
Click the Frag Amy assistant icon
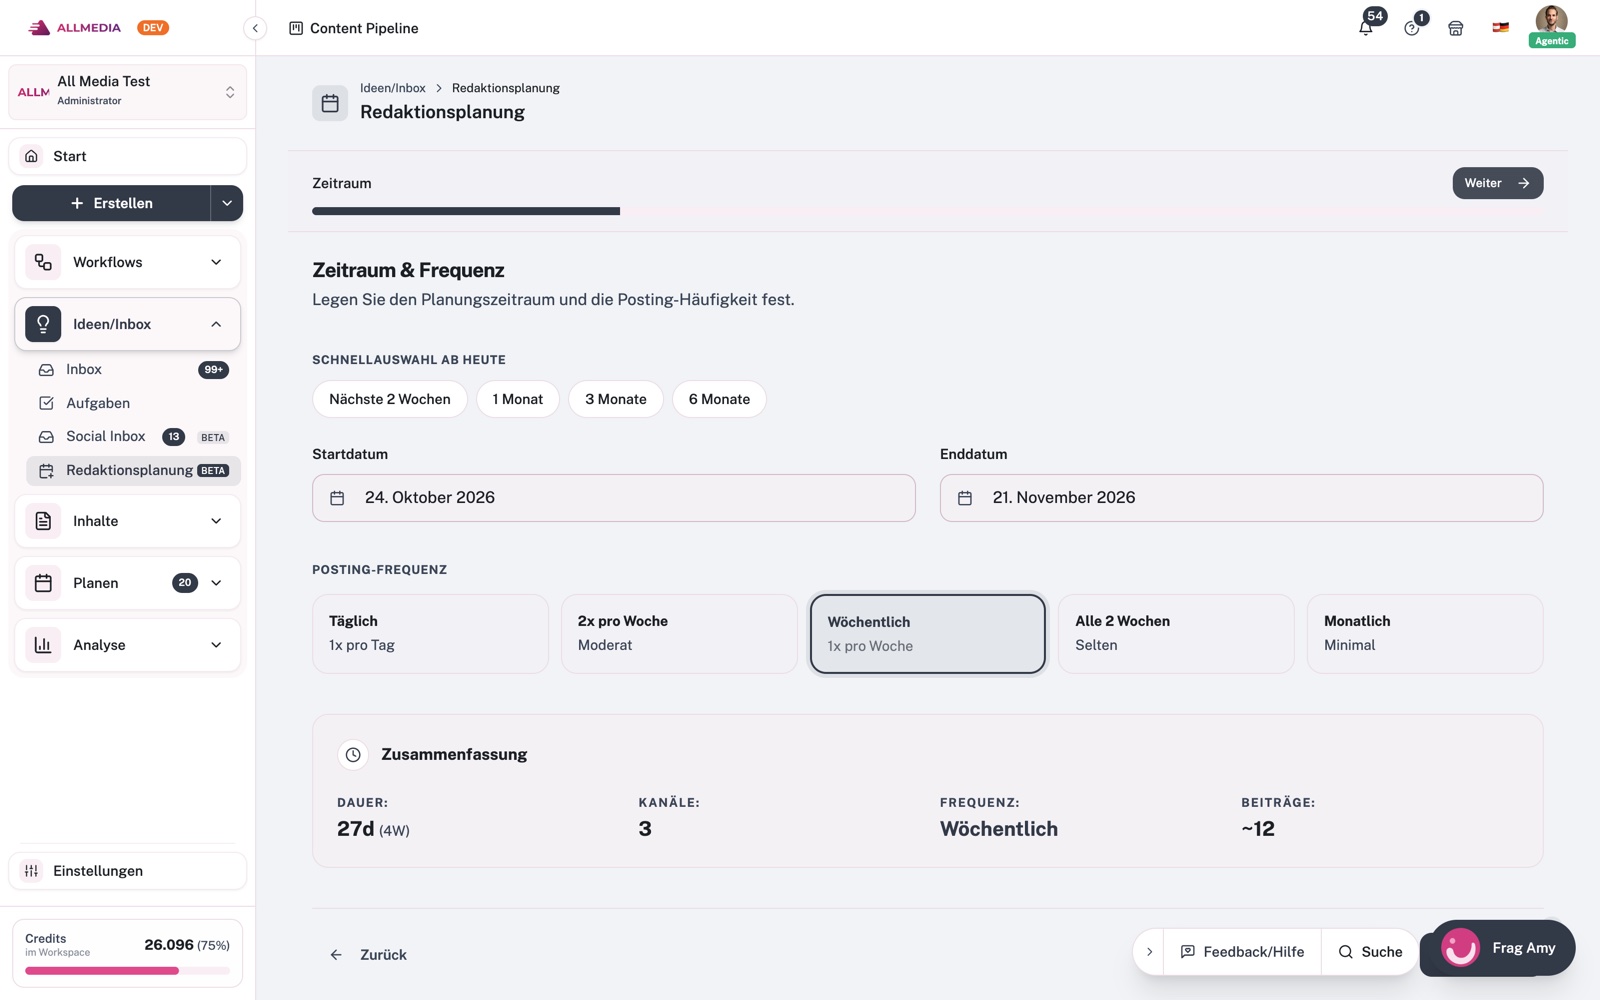click(x=1460, y=947)
